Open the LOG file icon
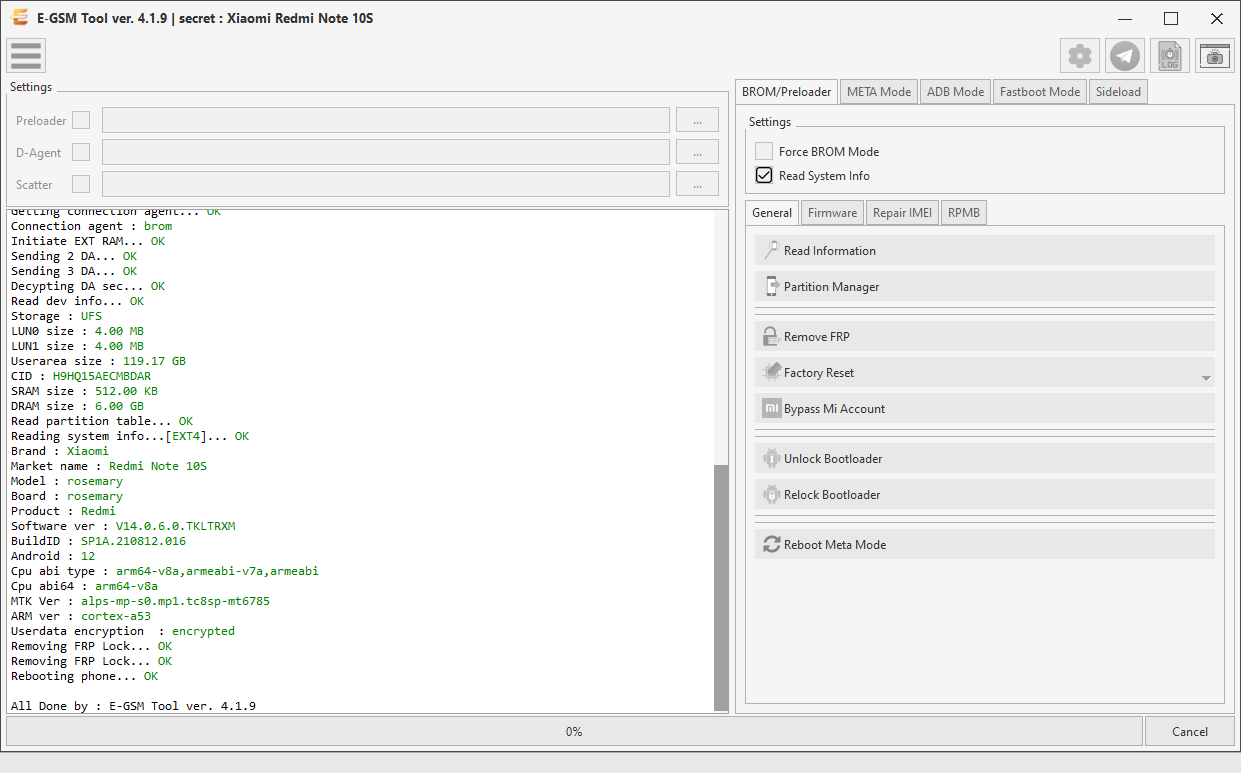The height and width of the screenshot is (773, 1241). 1170,56
